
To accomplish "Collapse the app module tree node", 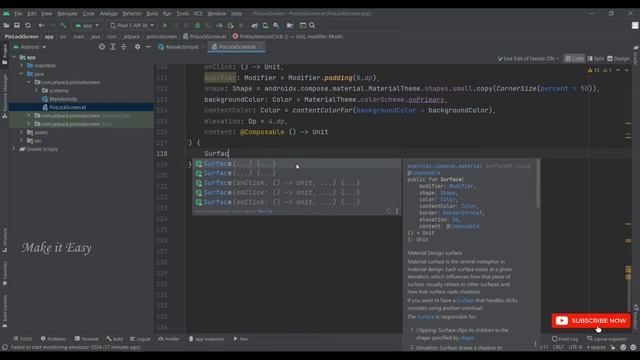I will pos(15,57).
